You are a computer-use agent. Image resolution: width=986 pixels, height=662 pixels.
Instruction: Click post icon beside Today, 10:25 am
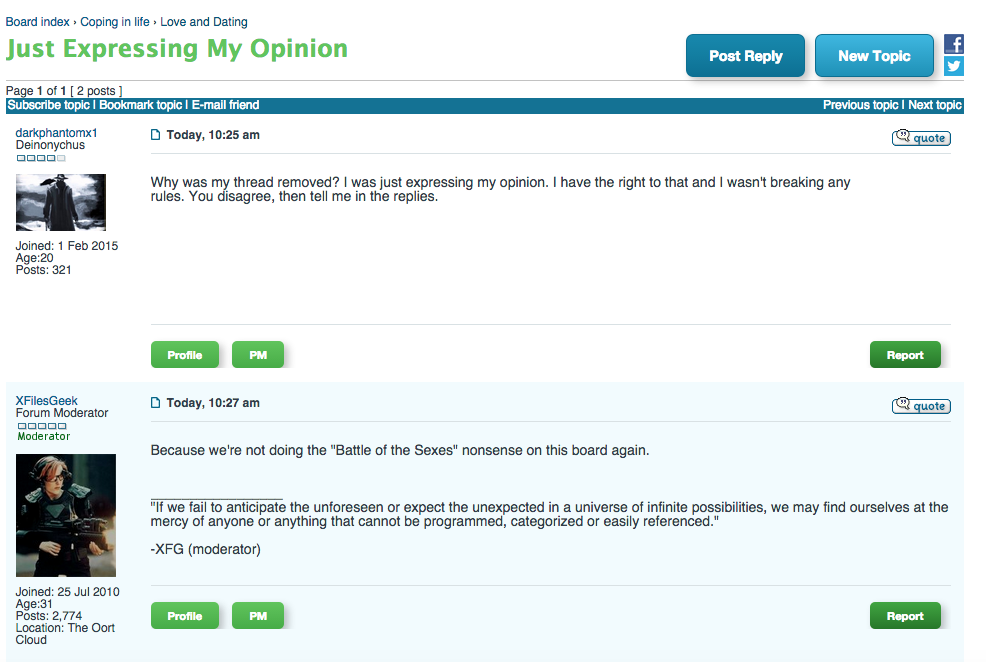click(155, 135)
